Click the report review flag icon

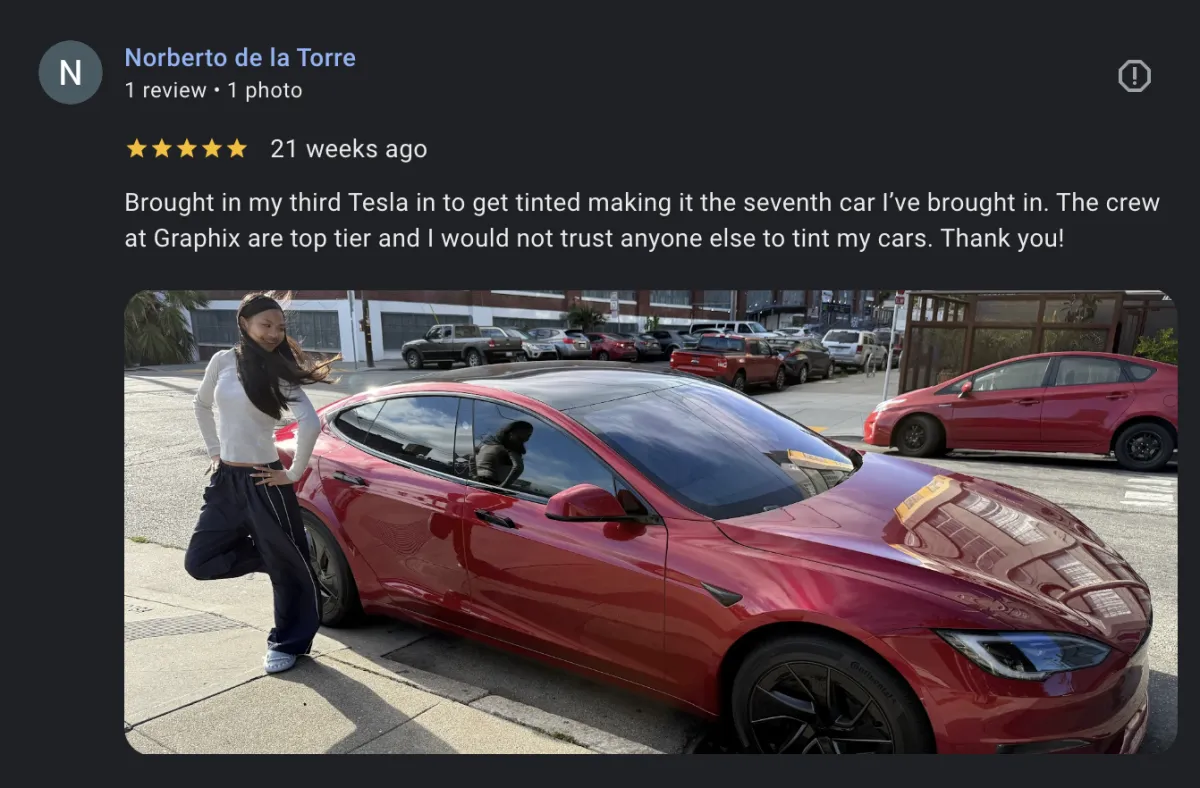point(1134,75)
